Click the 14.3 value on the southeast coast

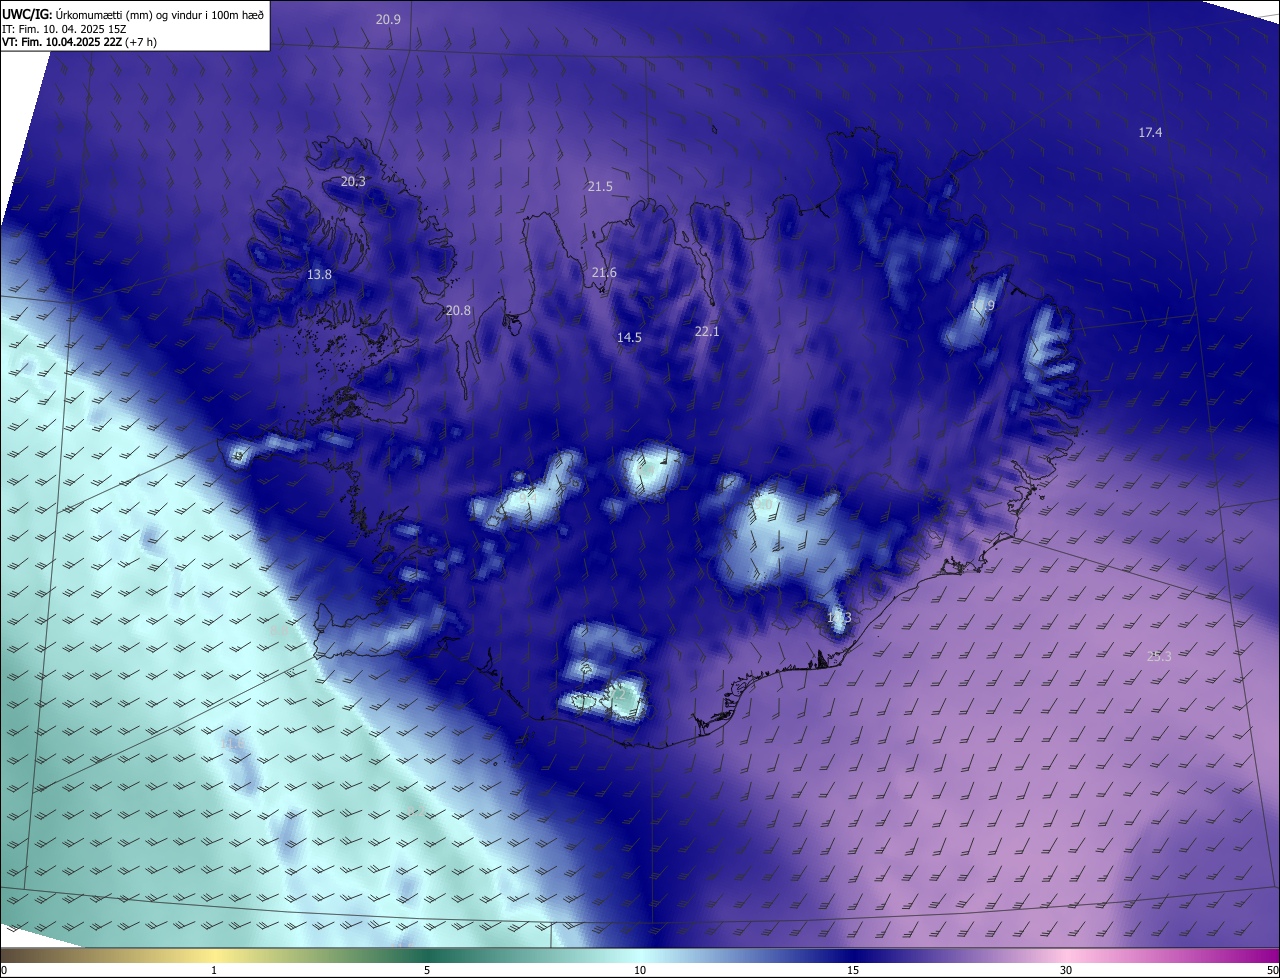coord(839,618)
